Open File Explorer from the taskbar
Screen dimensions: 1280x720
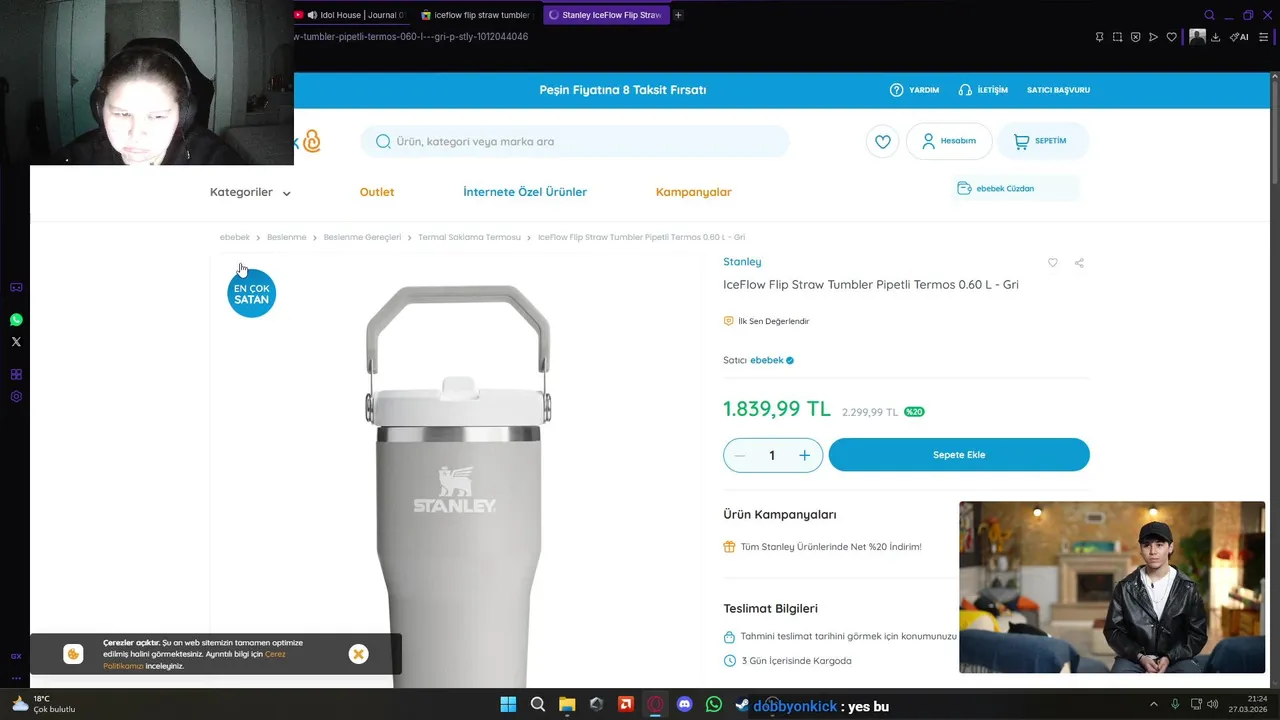[x=567, y=704]
